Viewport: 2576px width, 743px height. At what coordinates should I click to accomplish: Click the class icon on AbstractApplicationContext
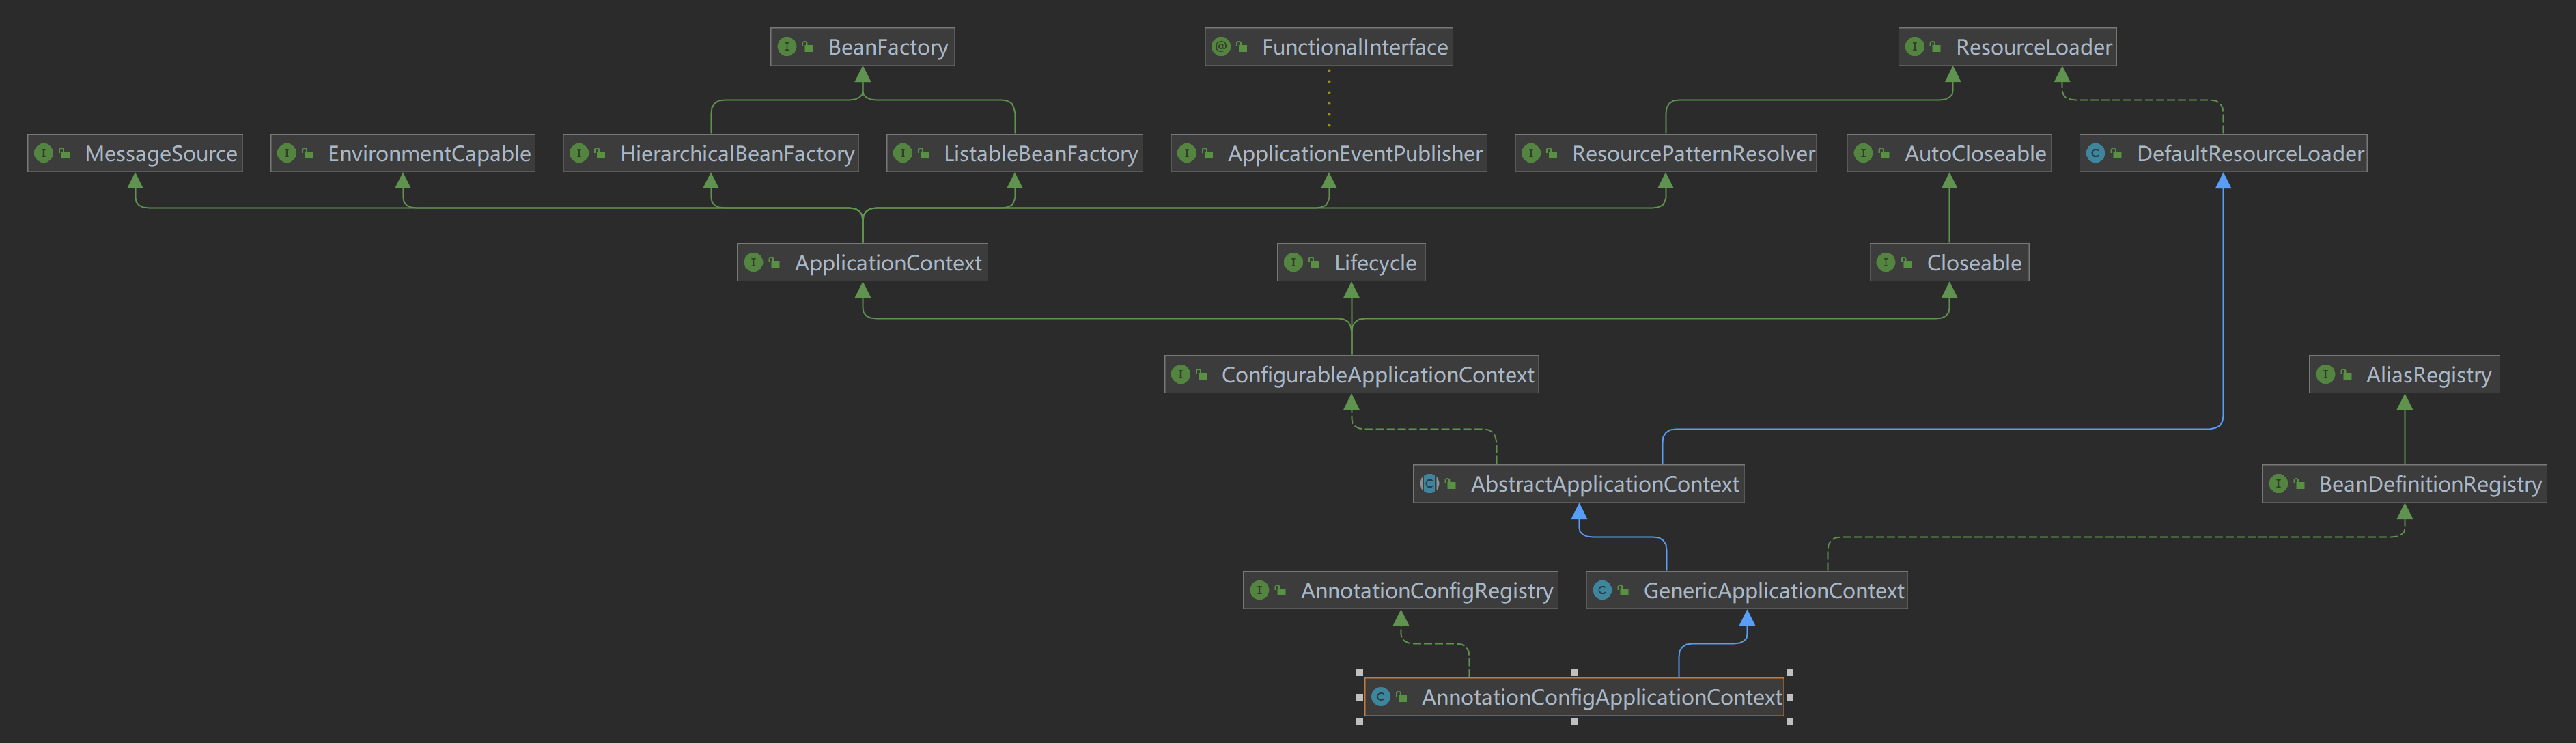click(x=1429, y=484)
